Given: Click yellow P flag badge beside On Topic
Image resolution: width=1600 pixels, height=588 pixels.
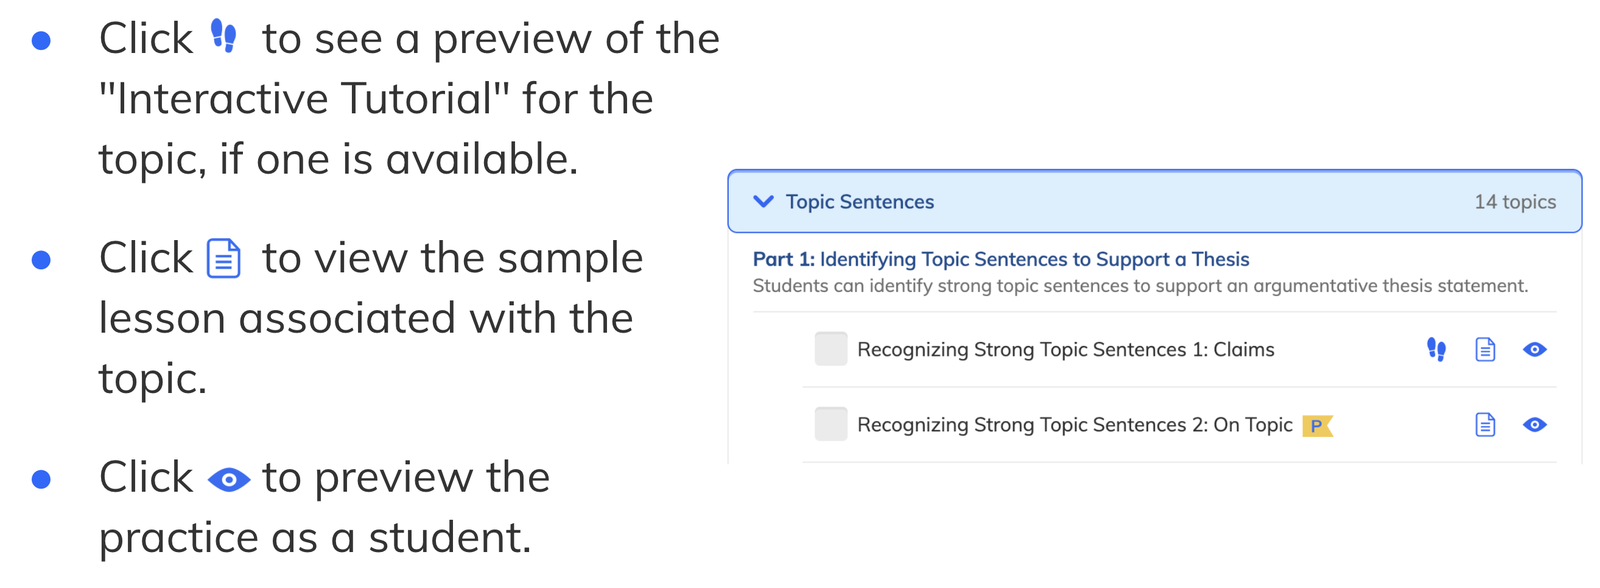Looking at the screenshot, I should click(x=1317, y=426).
